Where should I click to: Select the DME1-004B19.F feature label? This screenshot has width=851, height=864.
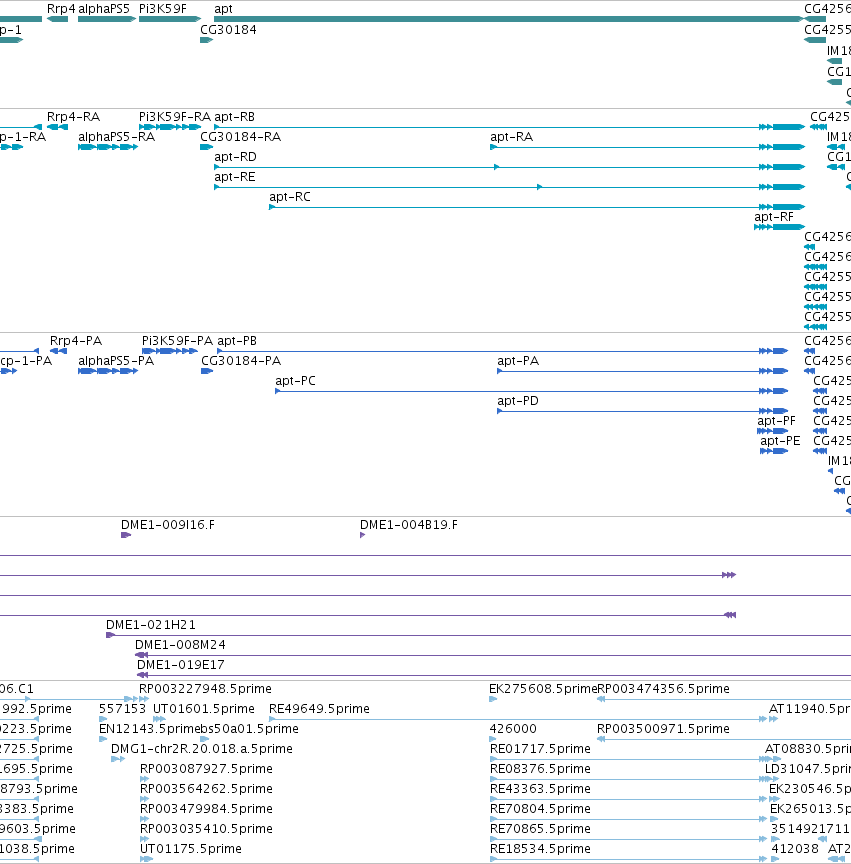[408, 525]
